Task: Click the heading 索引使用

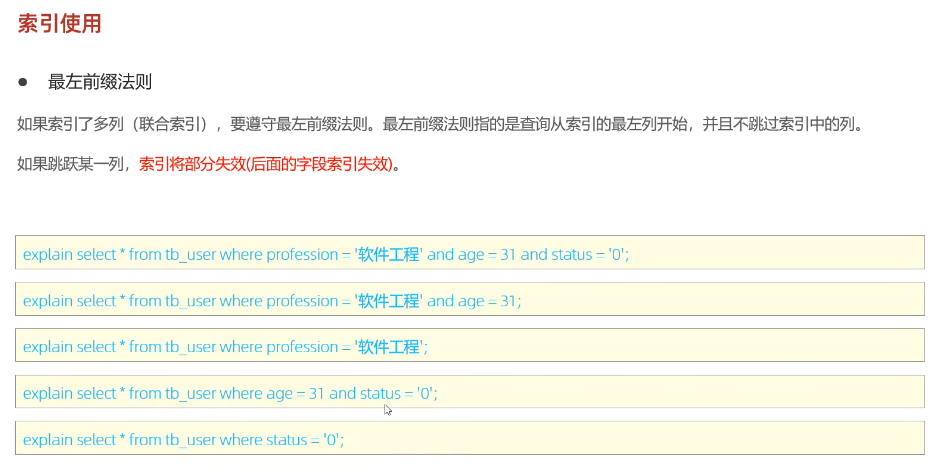Action: (x=59, y=23)
